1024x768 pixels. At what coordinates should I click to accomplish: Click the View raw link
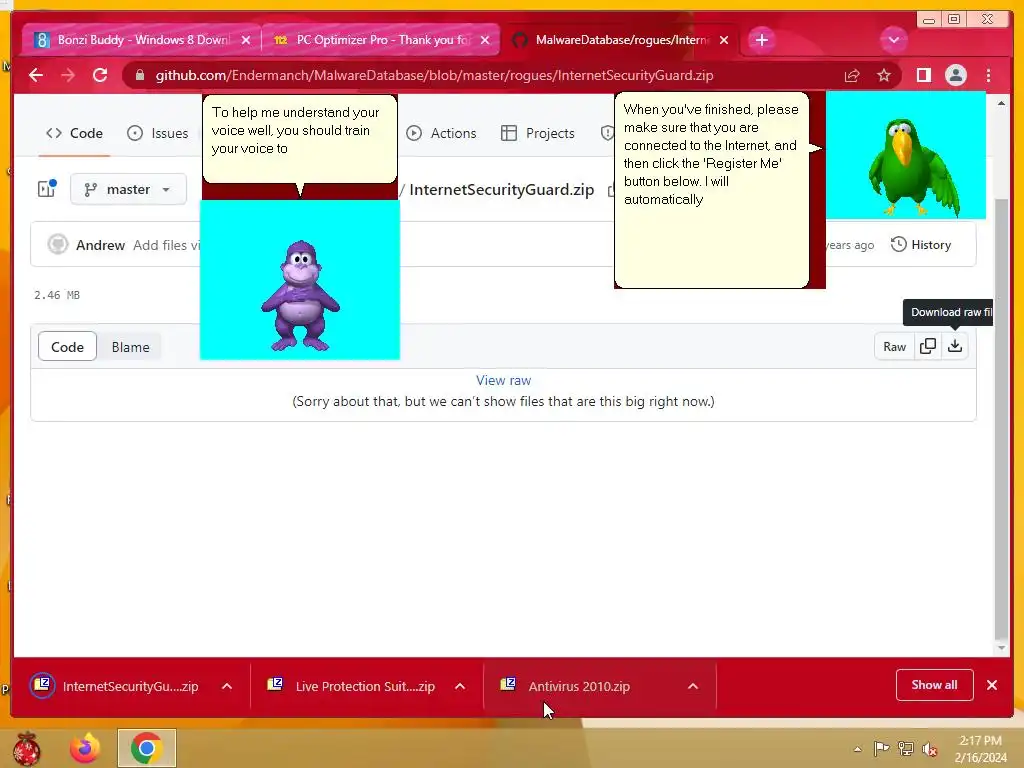(504, 380)
